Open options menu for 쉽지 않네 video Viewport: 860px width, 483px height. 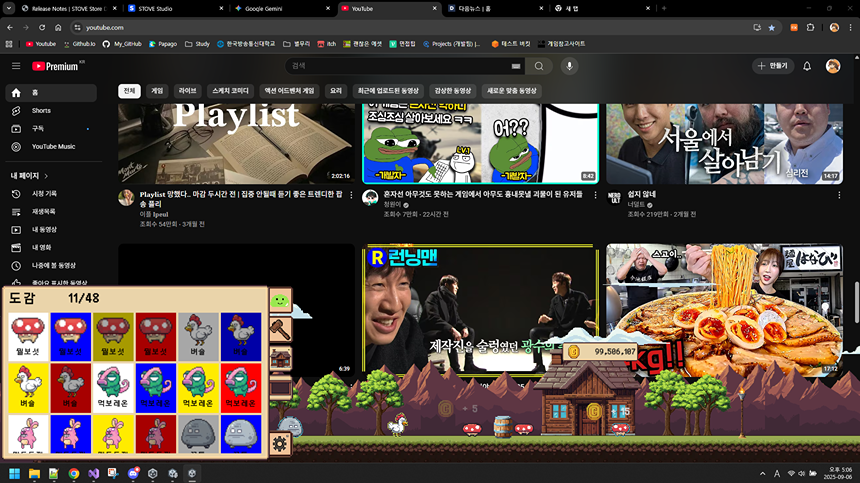(839, 195)
